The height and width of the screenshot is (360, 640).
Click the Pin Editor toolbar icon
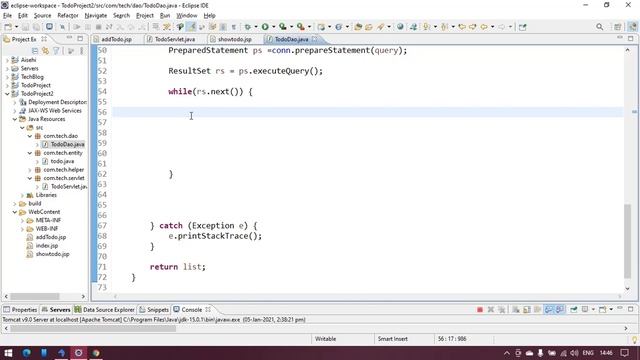tap(522, 27)
